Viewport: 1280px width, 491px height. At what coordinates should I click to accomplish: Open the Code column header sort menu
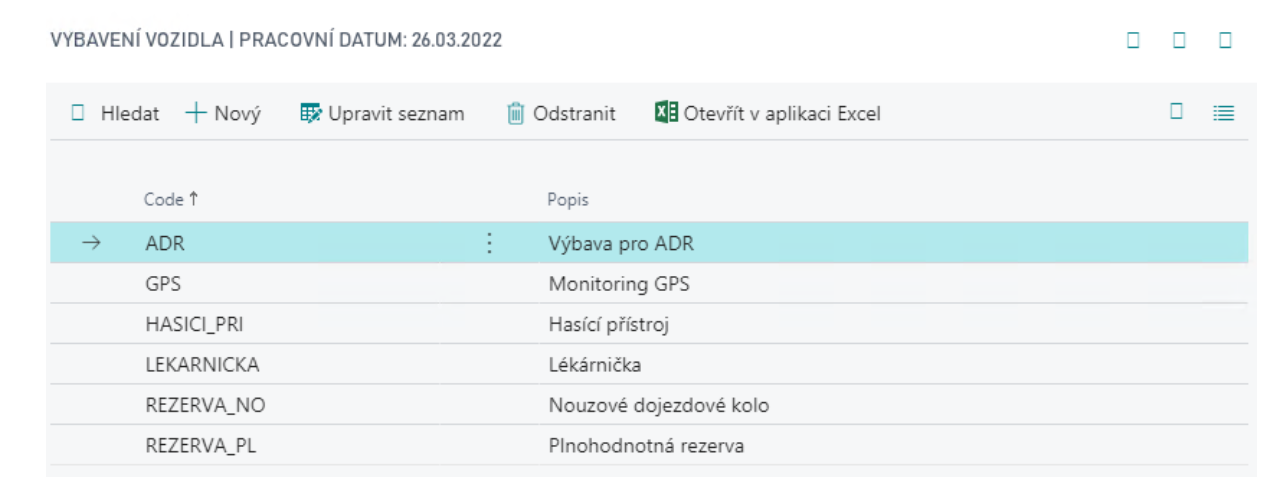click(171, 200)
